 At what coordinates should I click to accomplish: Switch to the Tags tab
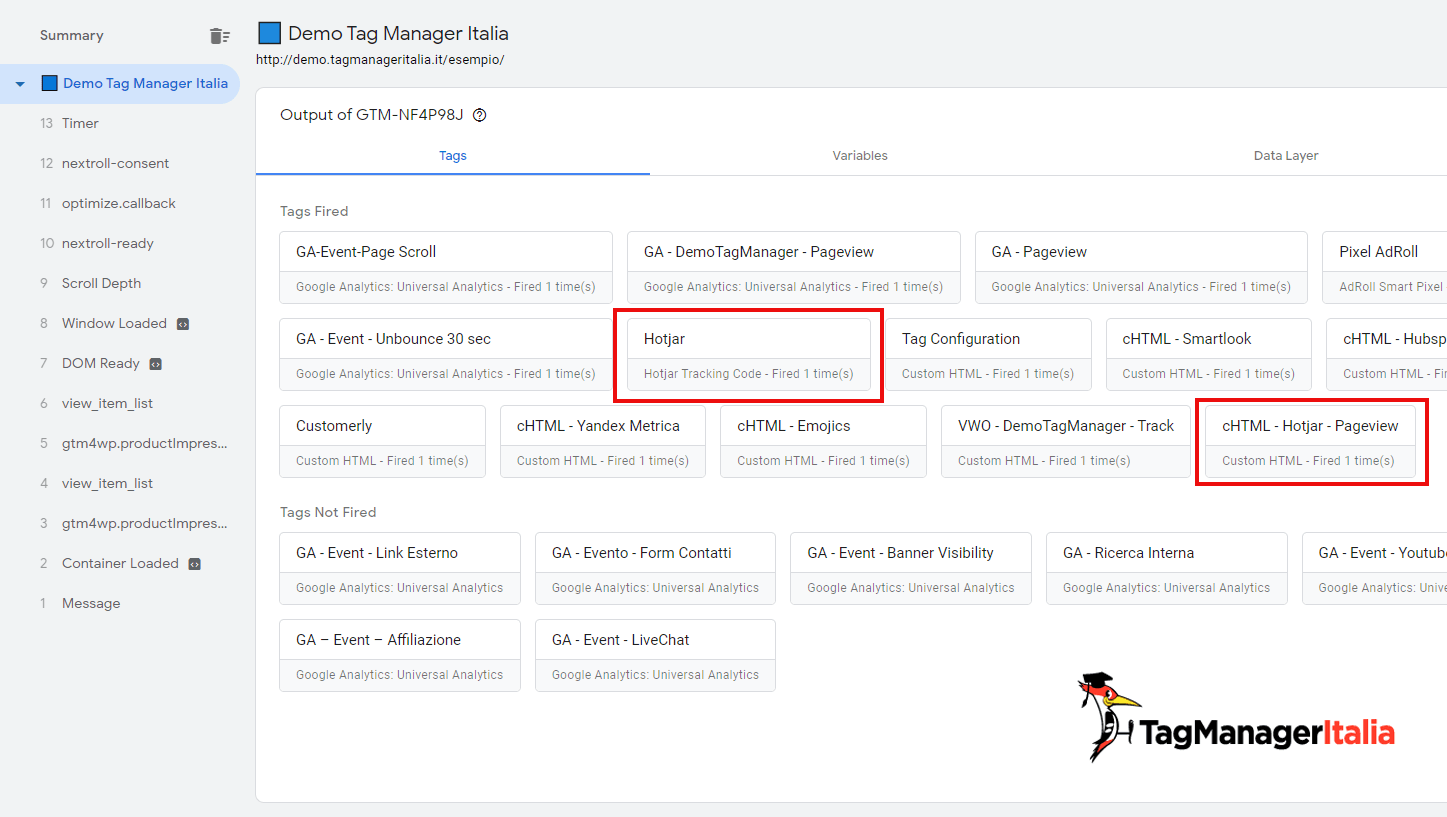453,156
